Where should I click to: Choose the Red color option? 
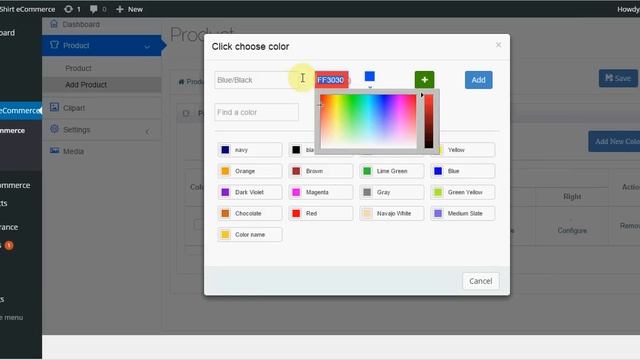pos(320,213)
